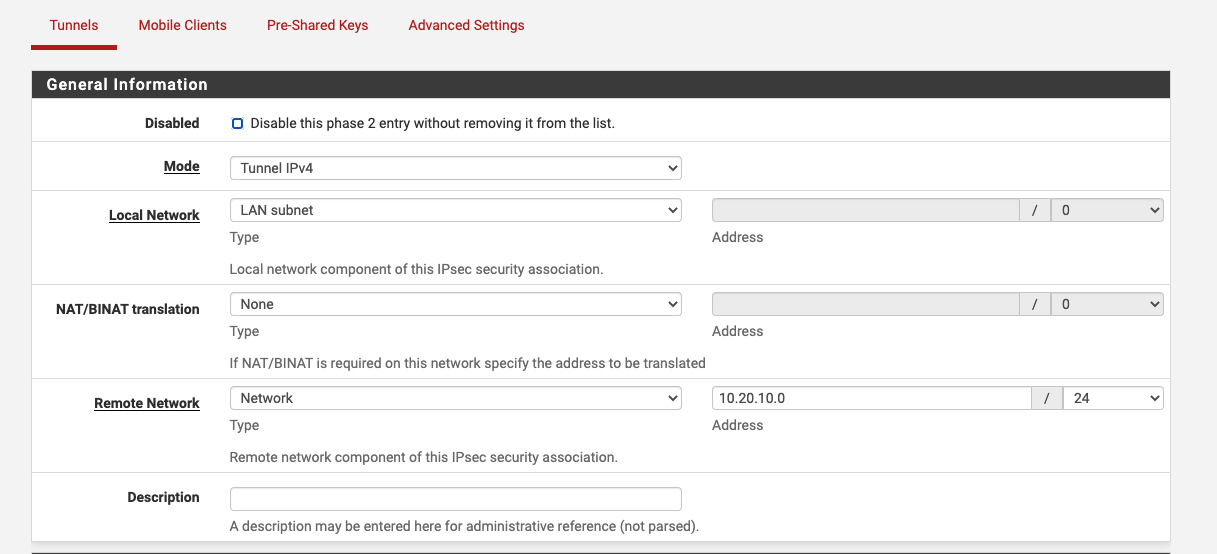Screen dimensions: 1217x554
Task: Open the Remote Network mask dropdown showing 24
Action: click(x=1113, y=398)
